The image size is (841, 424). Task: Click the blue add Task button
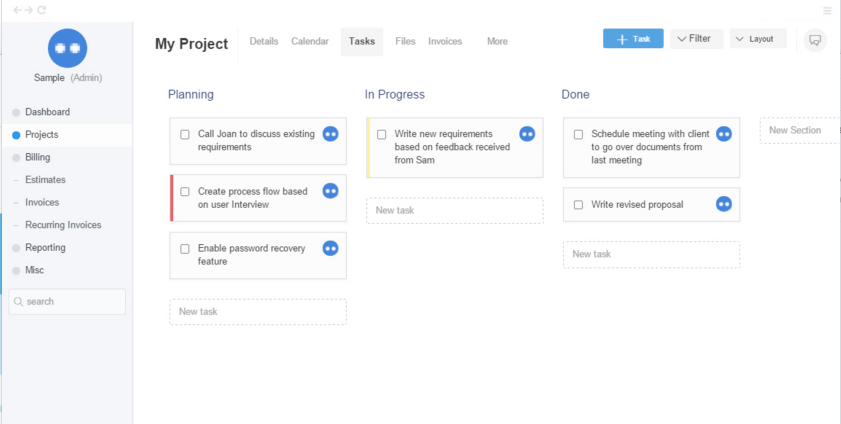[633, 39]
